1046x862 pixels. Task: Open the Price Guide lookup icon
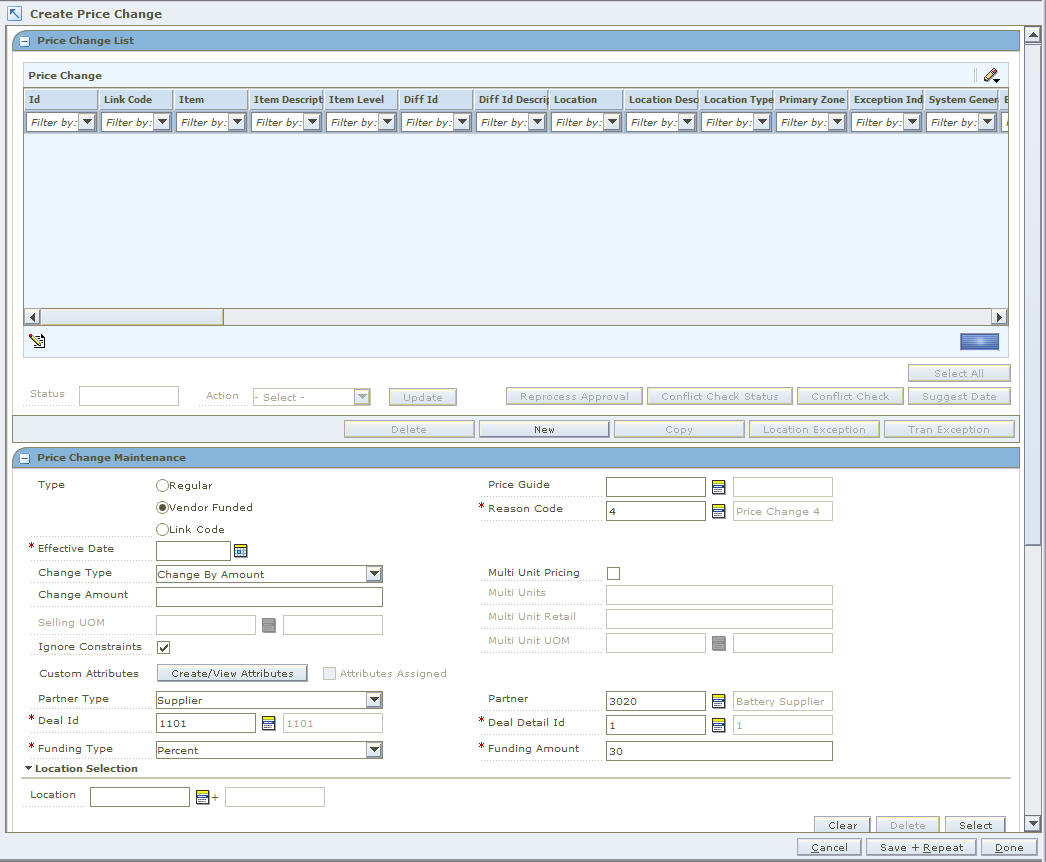coord(718,487)
